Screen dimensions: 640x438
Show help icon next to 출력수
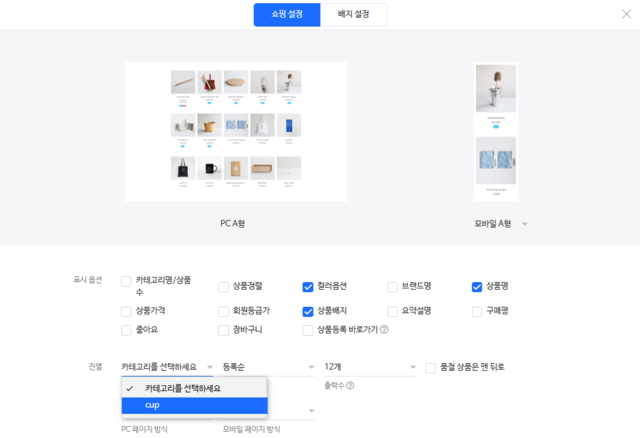(350, 385)
